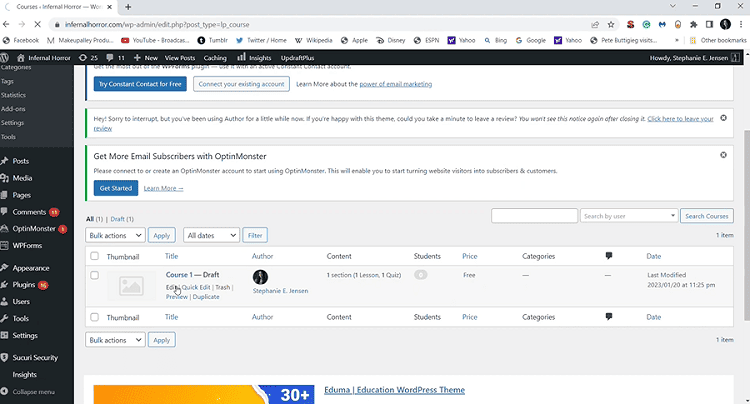The image size is (750, 404).
Task: Open WPForms in the sidebar
Action: coord(27,245)
